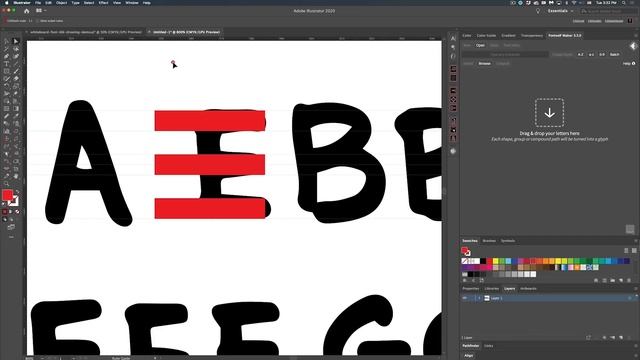This screenshot has height=360, width=640.
Task: Click the fill/stroke indicator in Swatches panel
Action: 465,251
